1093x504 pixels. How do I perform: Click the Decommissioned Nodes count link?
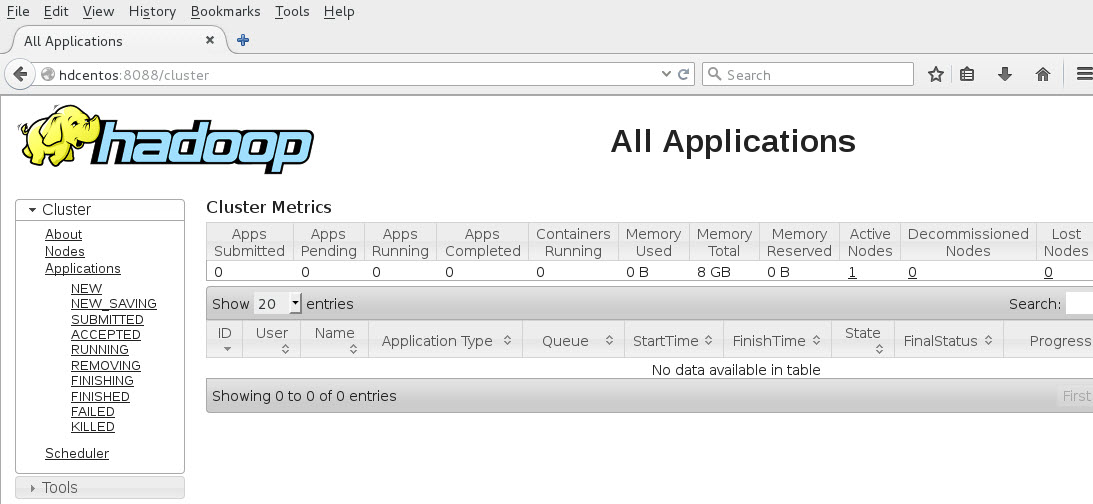(912, 272)
